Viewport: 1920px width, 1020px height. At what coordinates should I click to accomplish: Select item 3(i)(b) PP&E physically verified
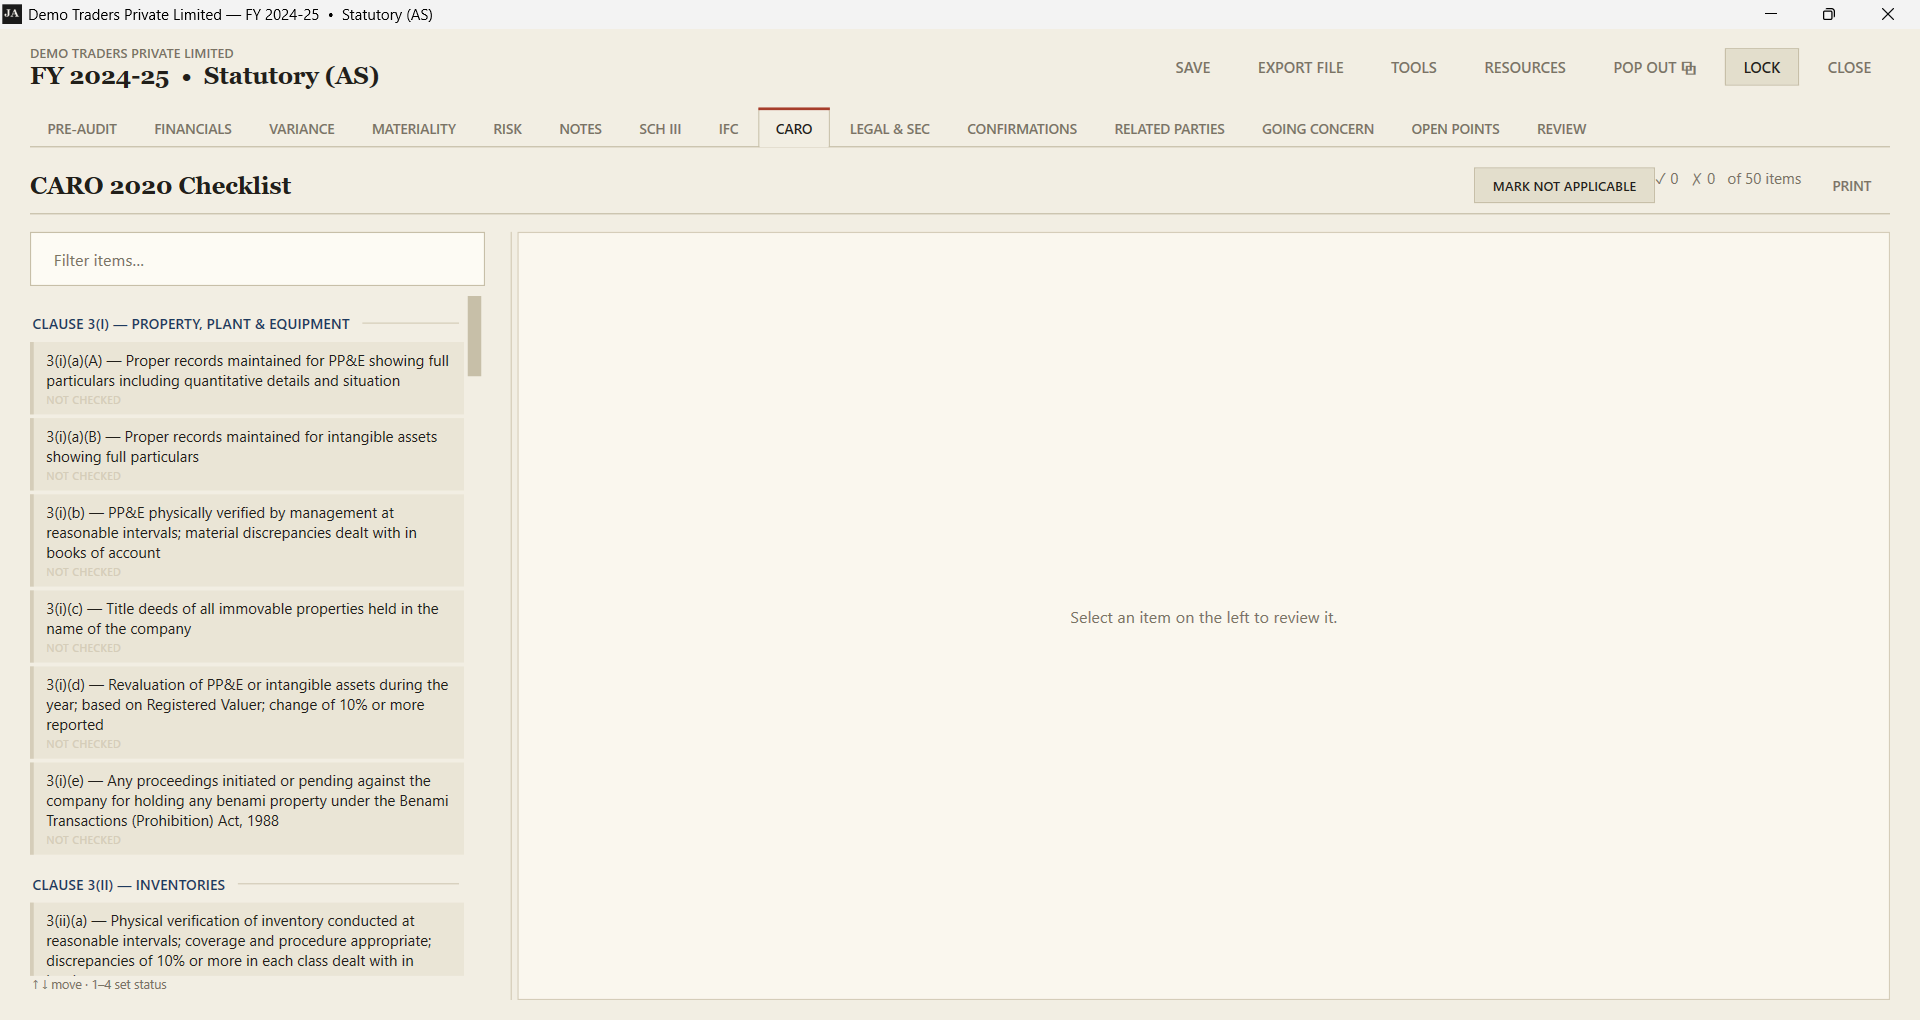point(247,540)
